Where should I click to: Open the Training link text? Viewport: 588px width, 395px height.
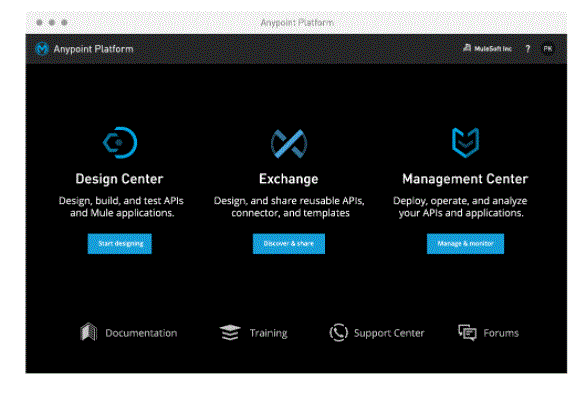click(x=268, y=333)
